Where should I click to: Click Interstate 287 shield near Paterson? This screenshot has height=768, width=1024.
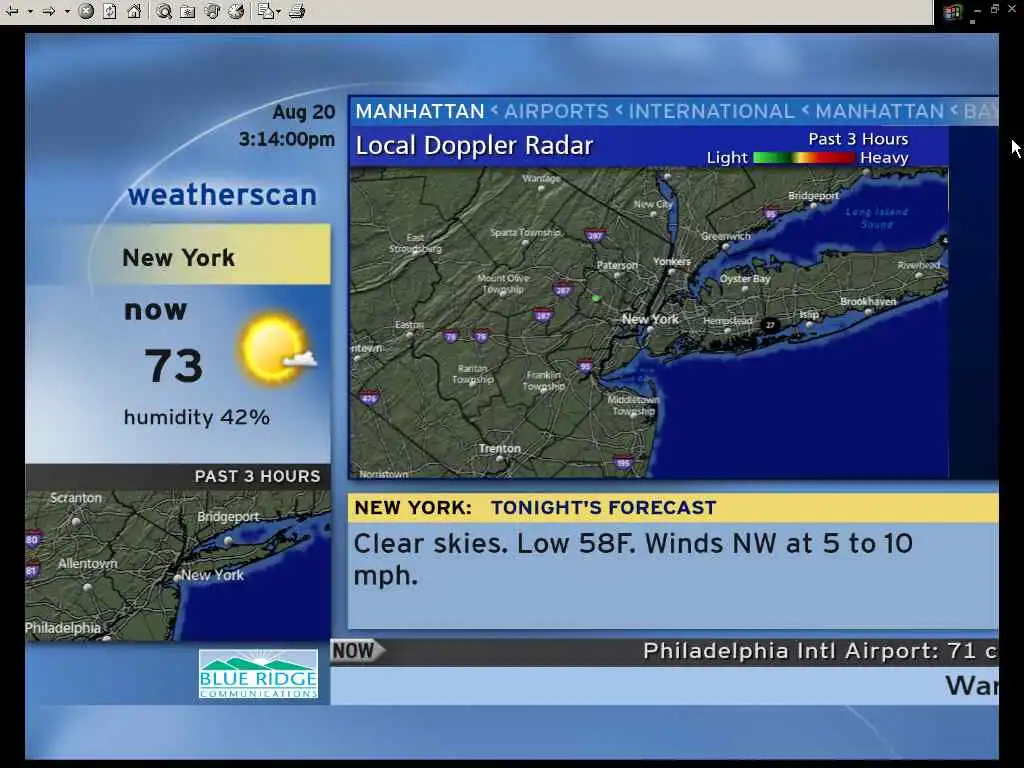tap(594, 235)
